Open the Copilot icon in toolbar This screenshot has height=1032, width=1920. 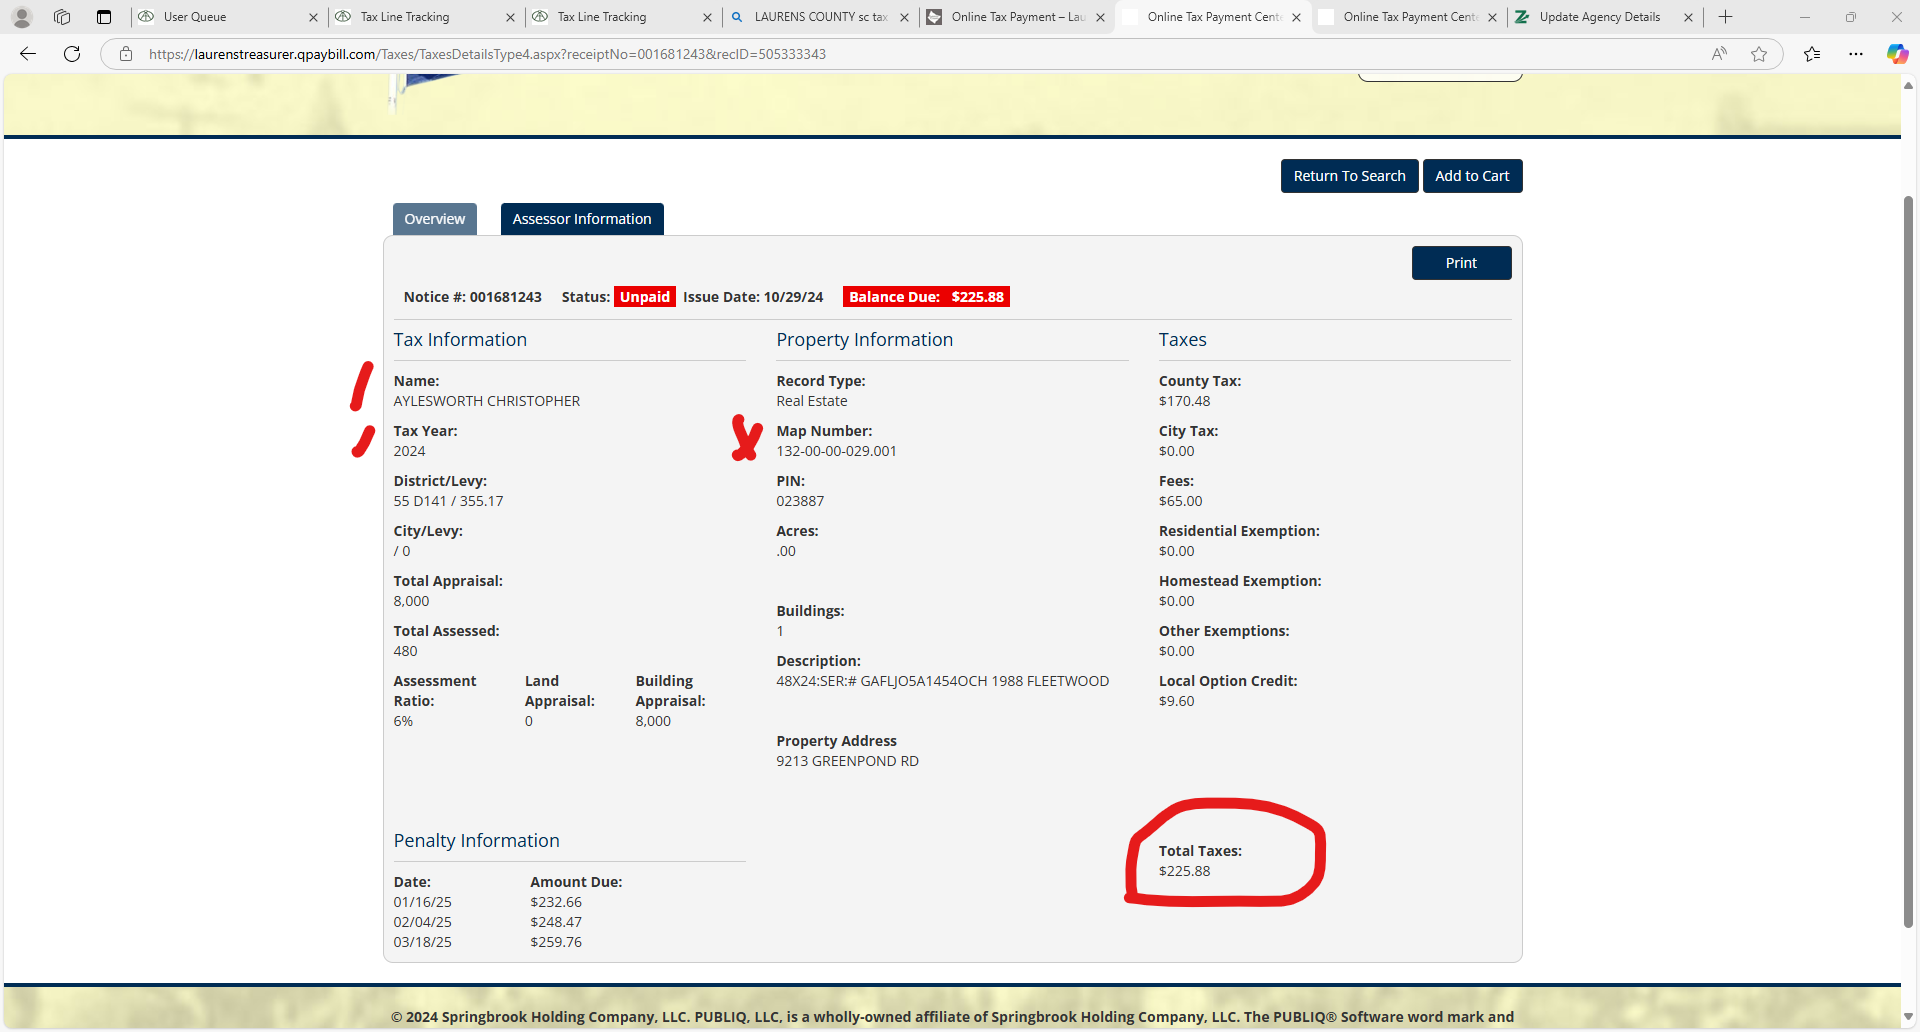coord(1897,54)
